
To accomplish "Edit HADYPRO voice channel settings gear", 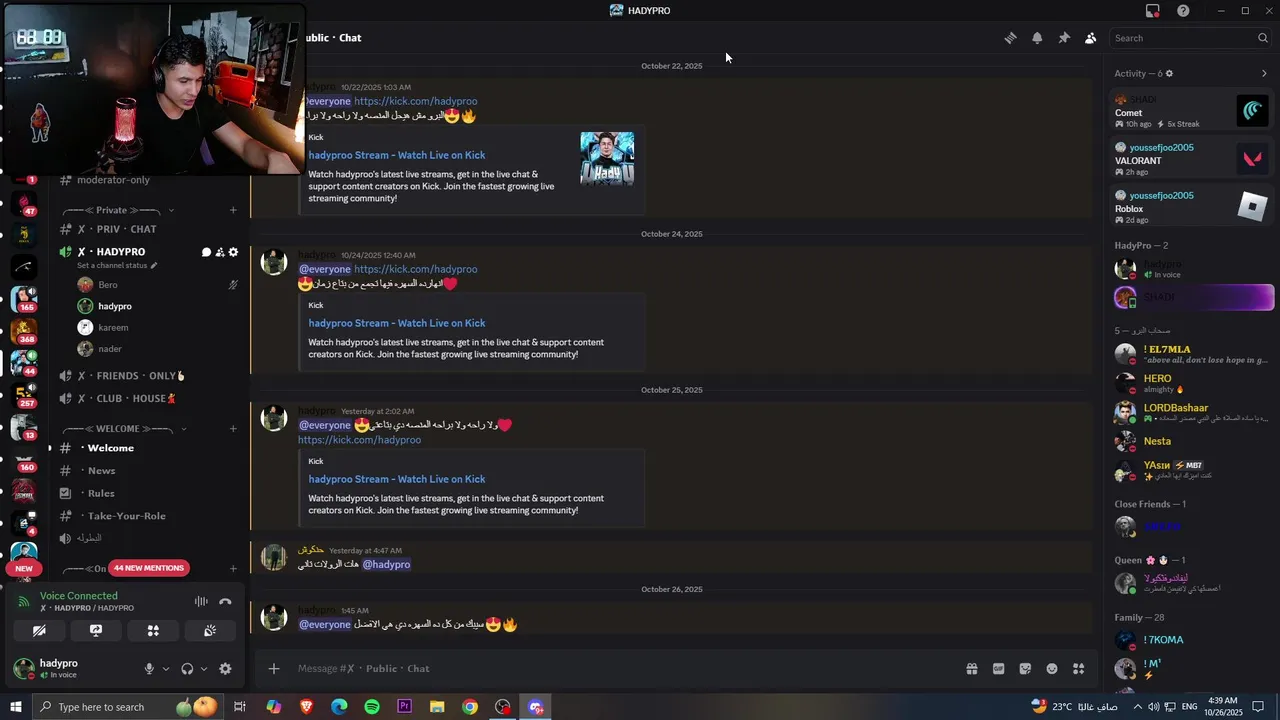I will click(x=234, y=252).
